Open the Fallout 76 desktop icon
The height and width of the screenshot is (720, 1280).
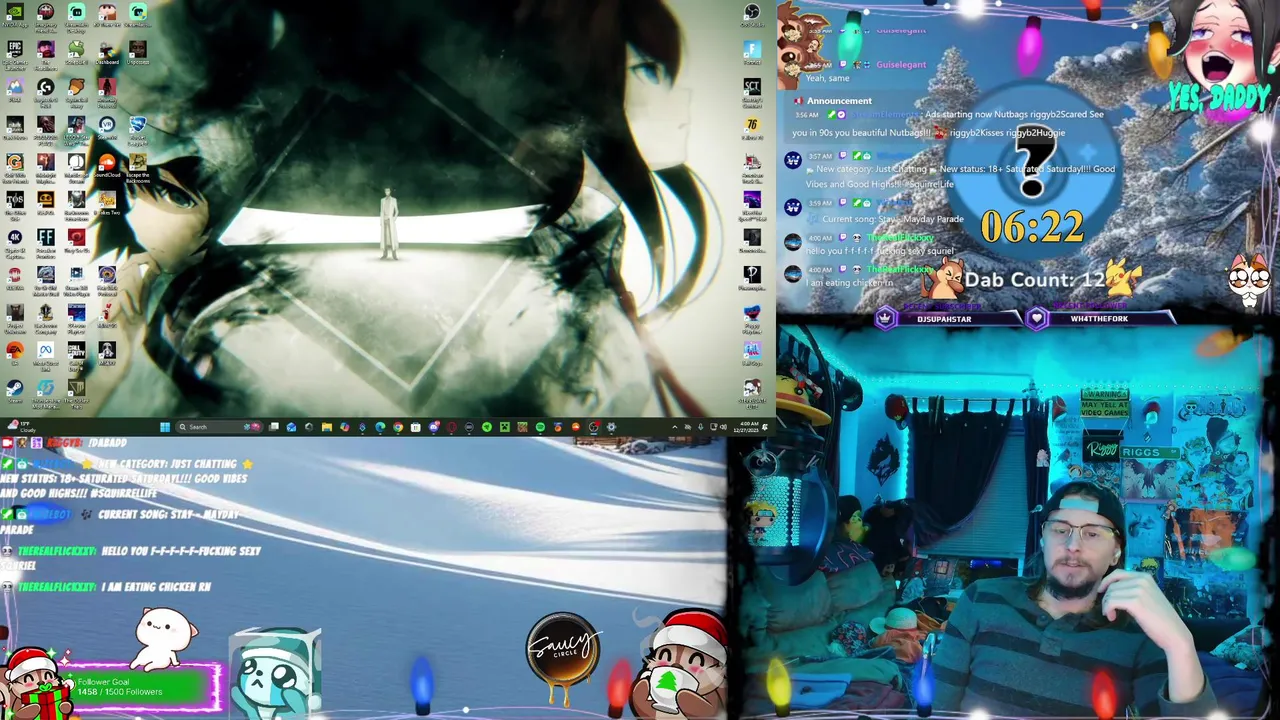[752, 127]
